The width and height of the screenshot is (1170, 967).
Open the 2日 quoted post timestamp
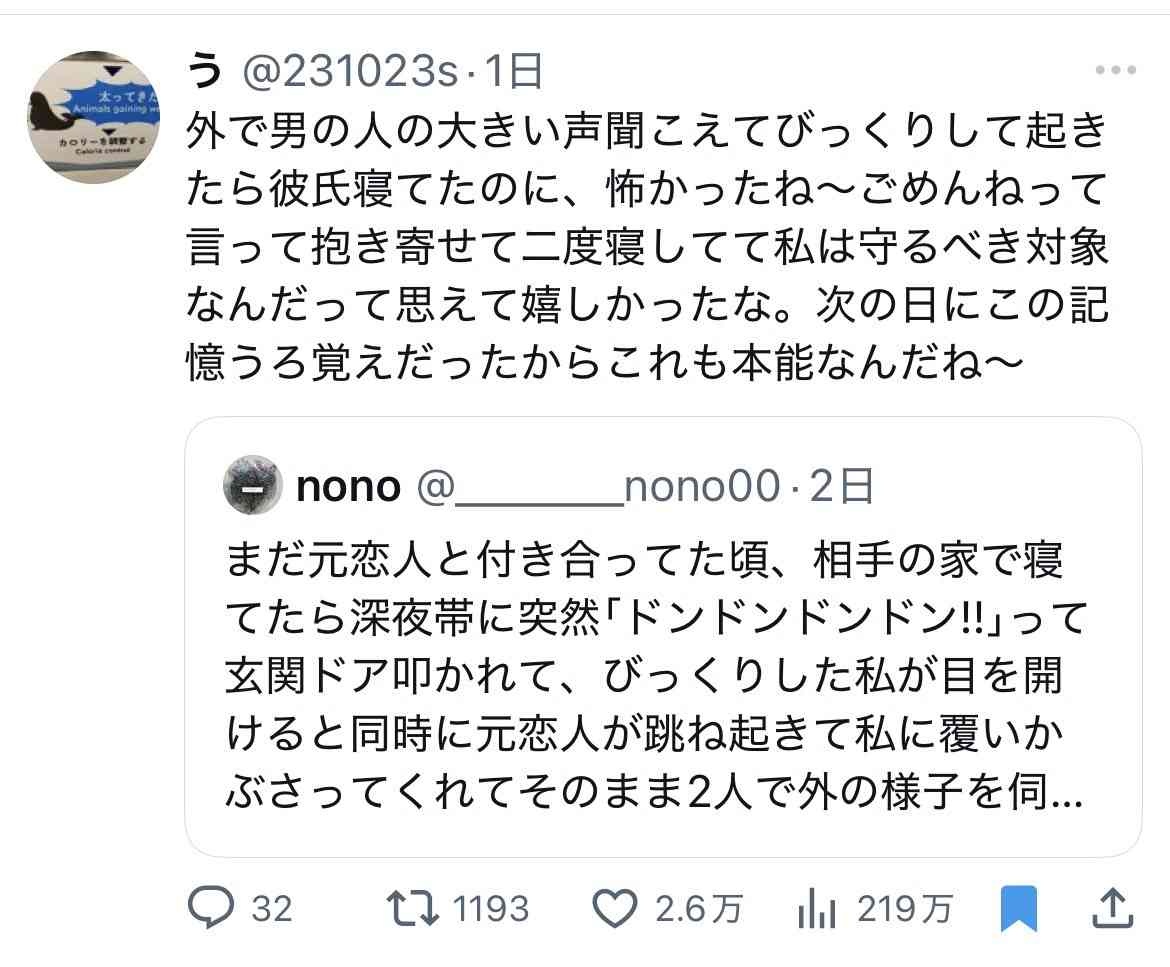pyautogui.click(x=842, y=486)
